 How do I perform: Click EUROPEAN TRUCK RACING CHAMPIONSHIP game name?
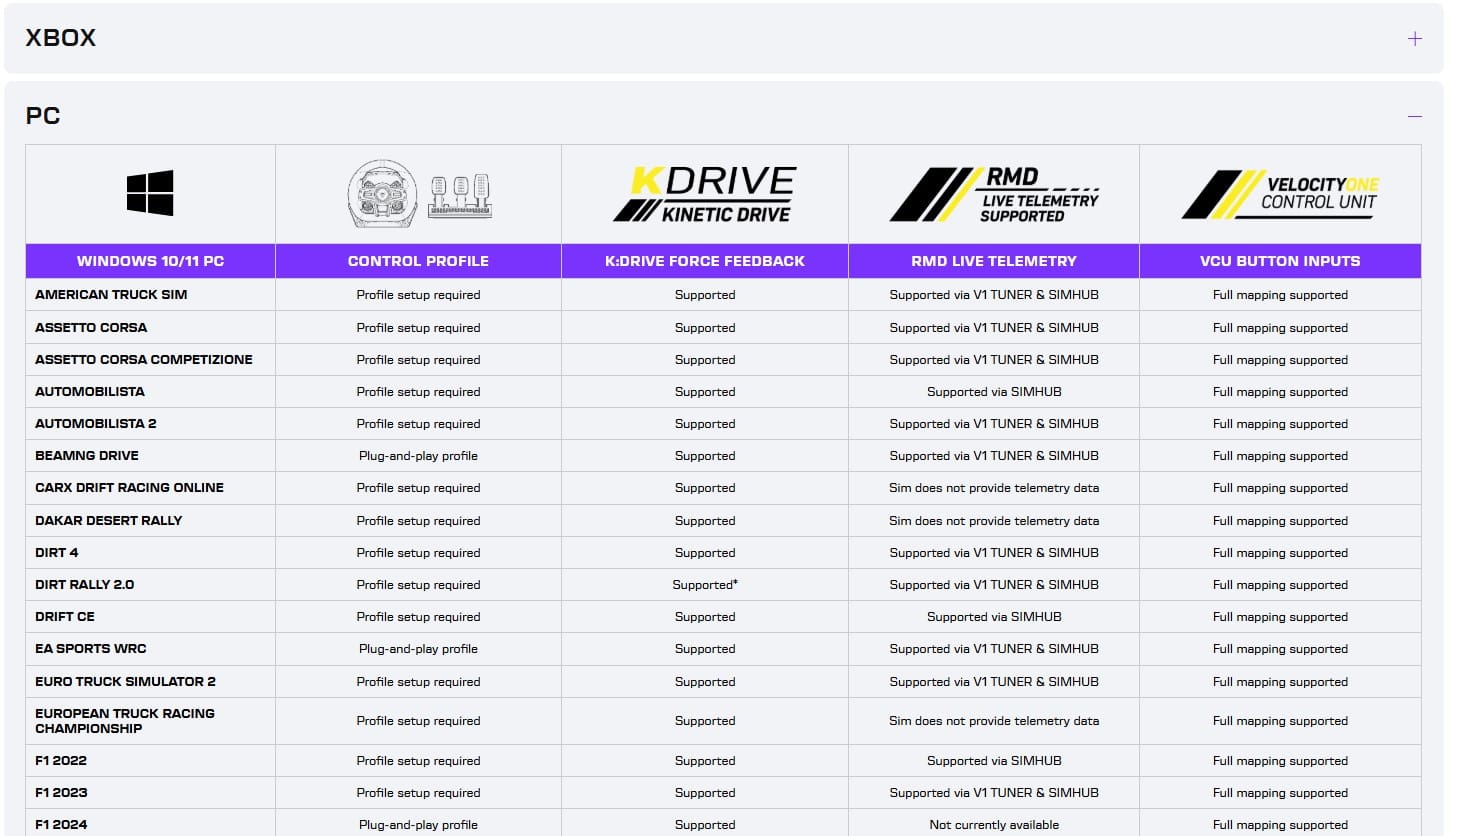(x=125, y=721)
